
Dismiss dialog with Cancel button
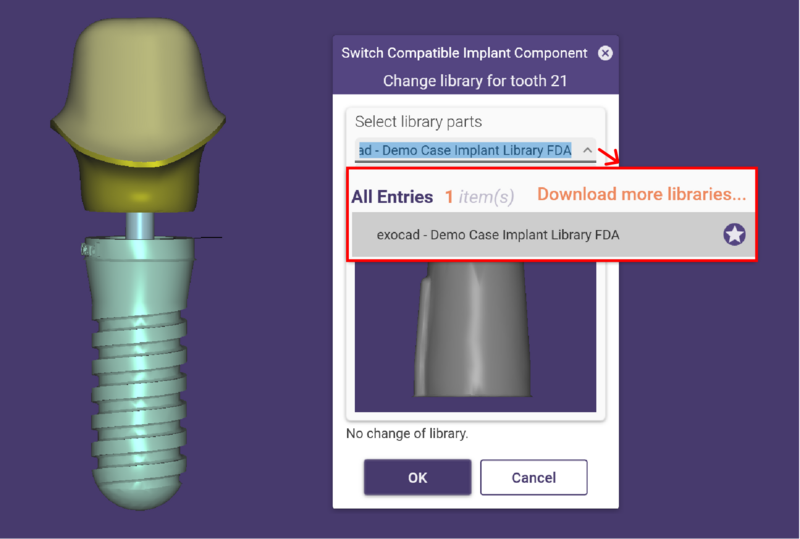tap(534, 477)
